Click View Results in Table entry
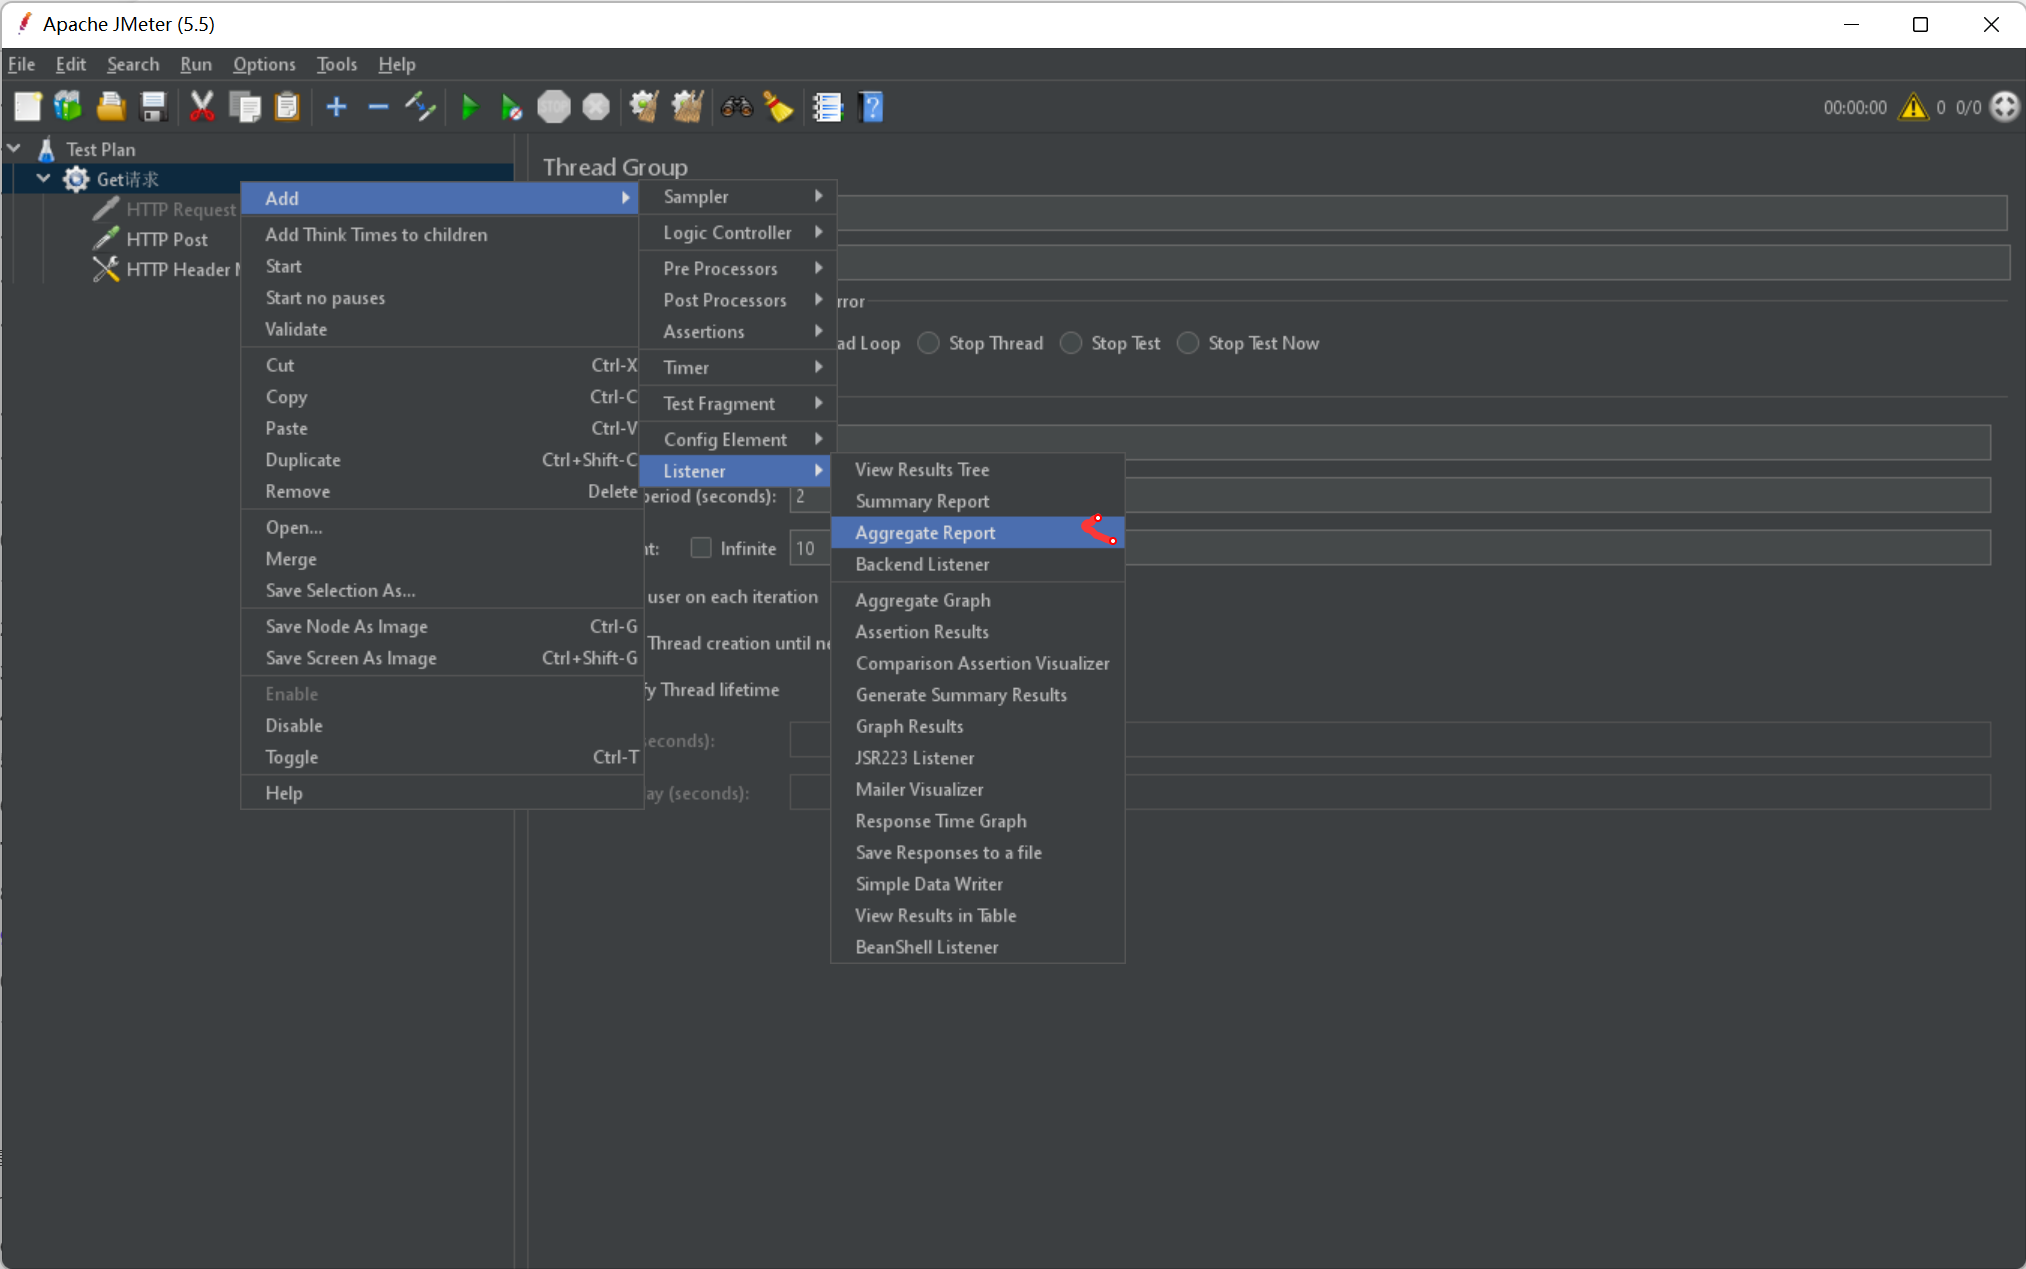The height and width of the screenshot is (1269, 2026). click(x=978, y=916)
